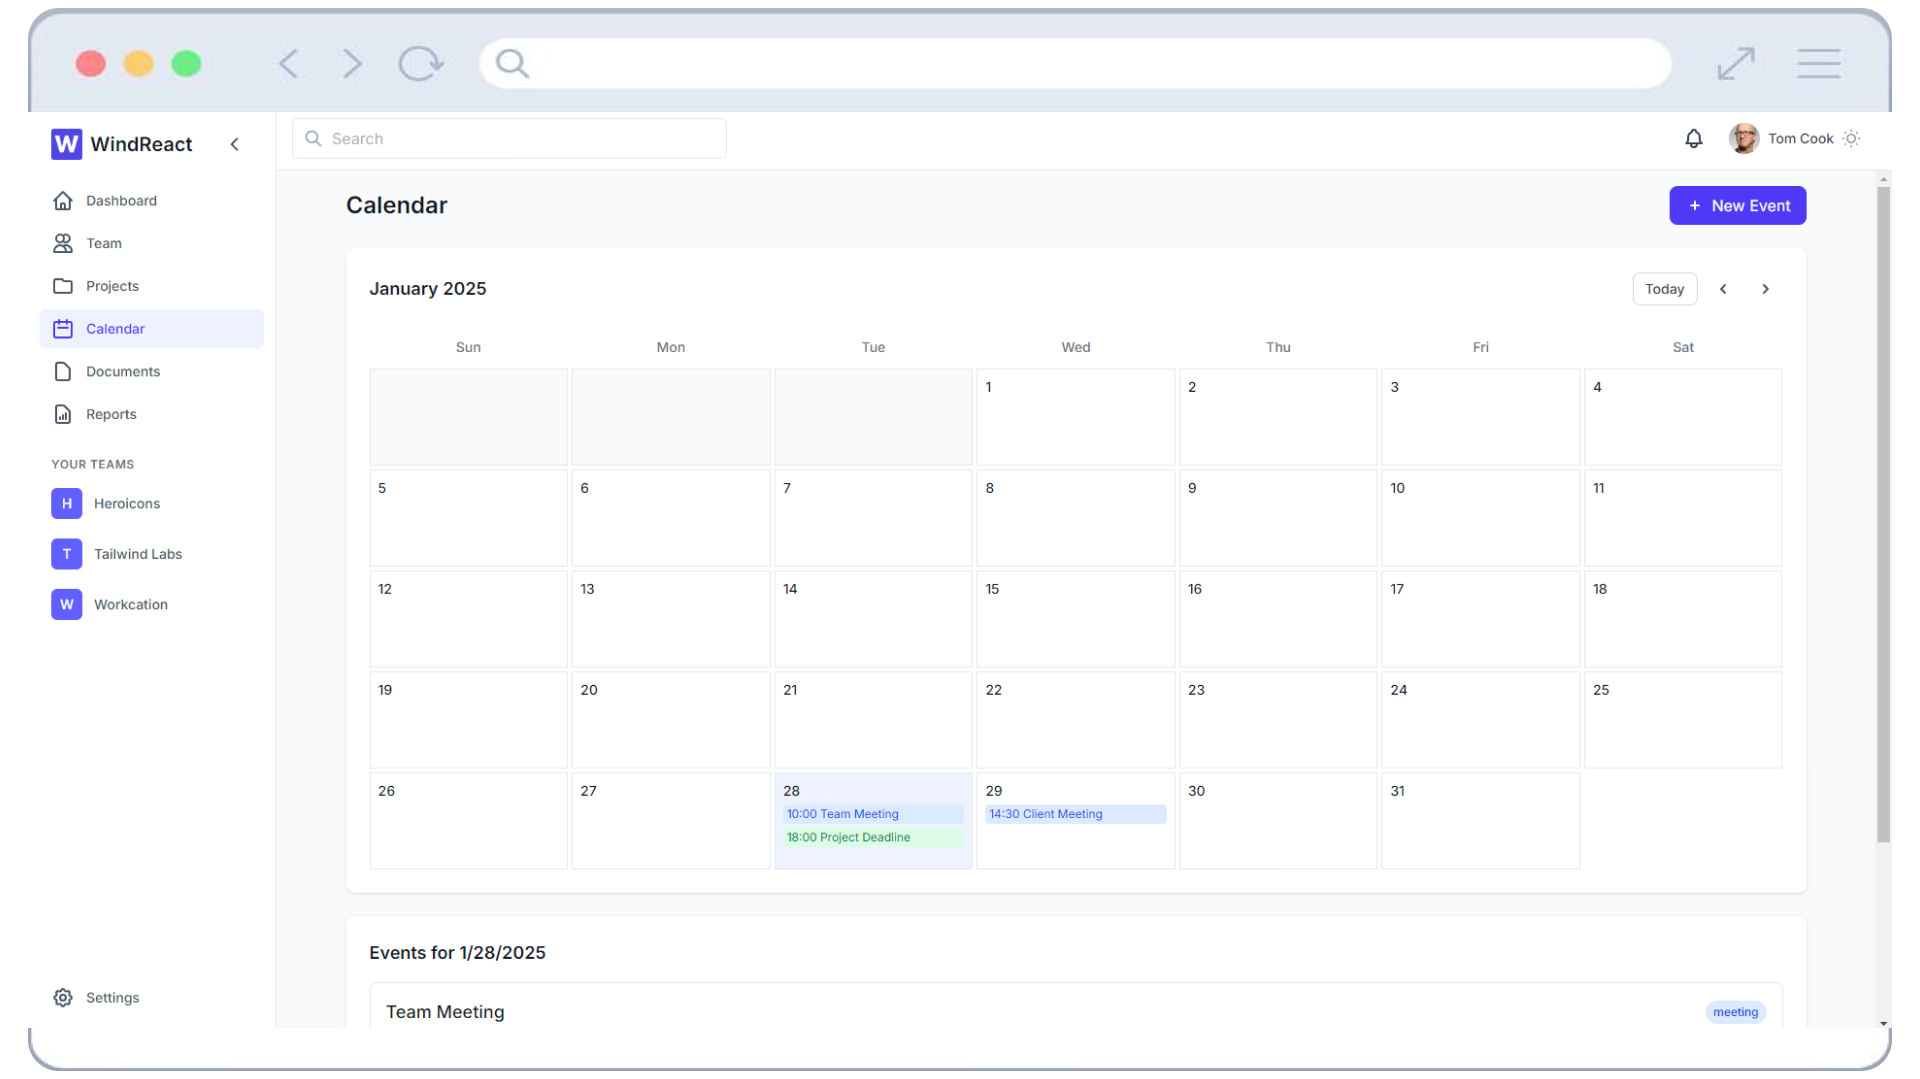
Task: Click the Events for 1/28/2025 heading
Action: [x=457, y=953]
